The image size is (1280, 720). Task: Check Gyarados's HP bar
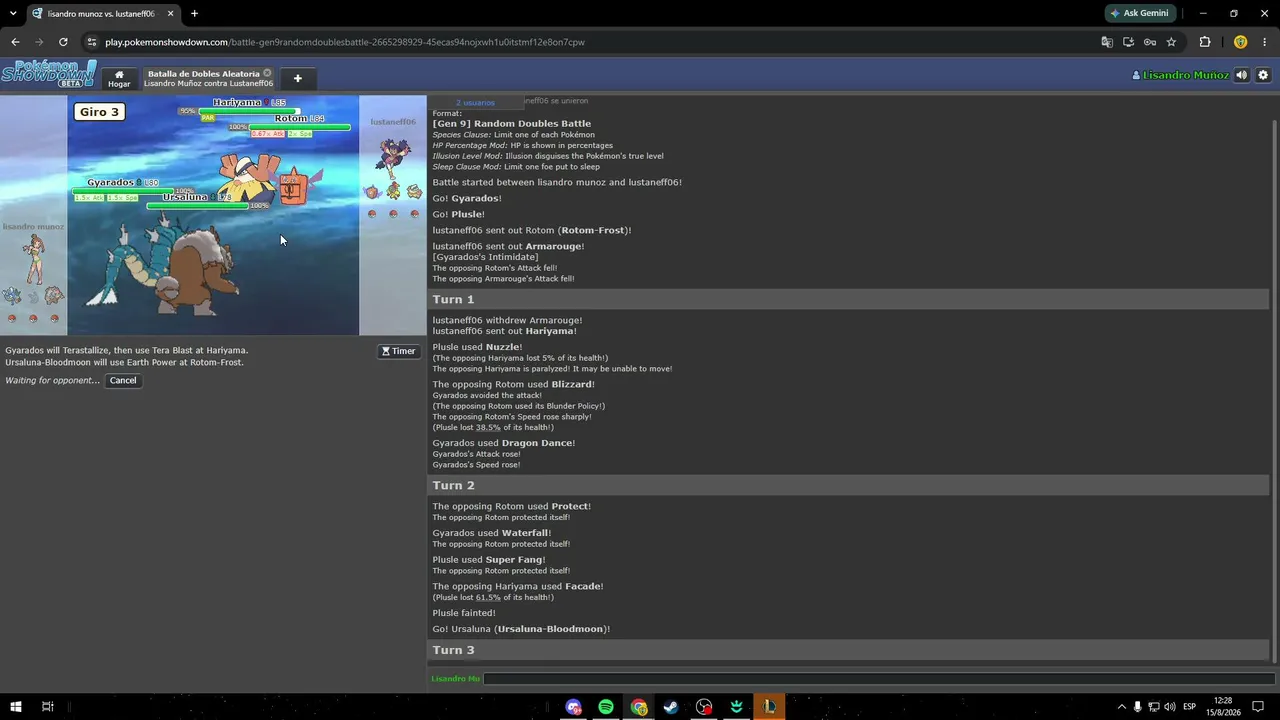coord(123,191)
